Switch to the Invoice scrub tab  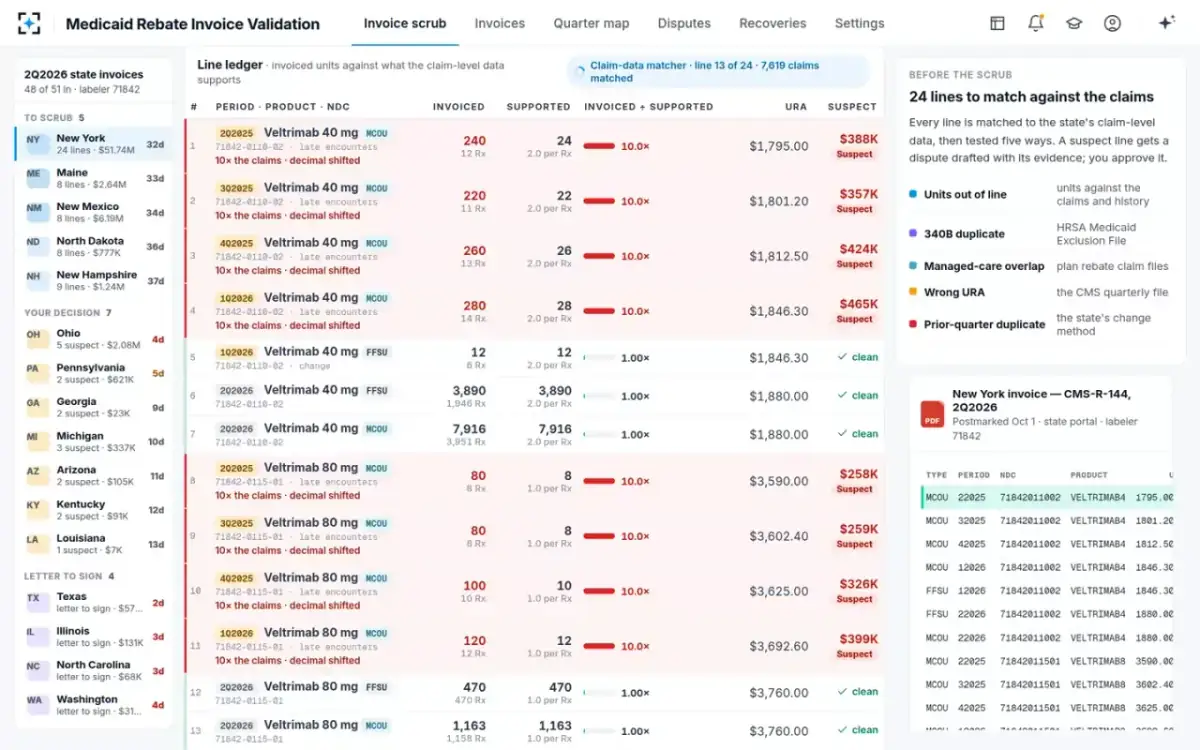tap(405, 23)
